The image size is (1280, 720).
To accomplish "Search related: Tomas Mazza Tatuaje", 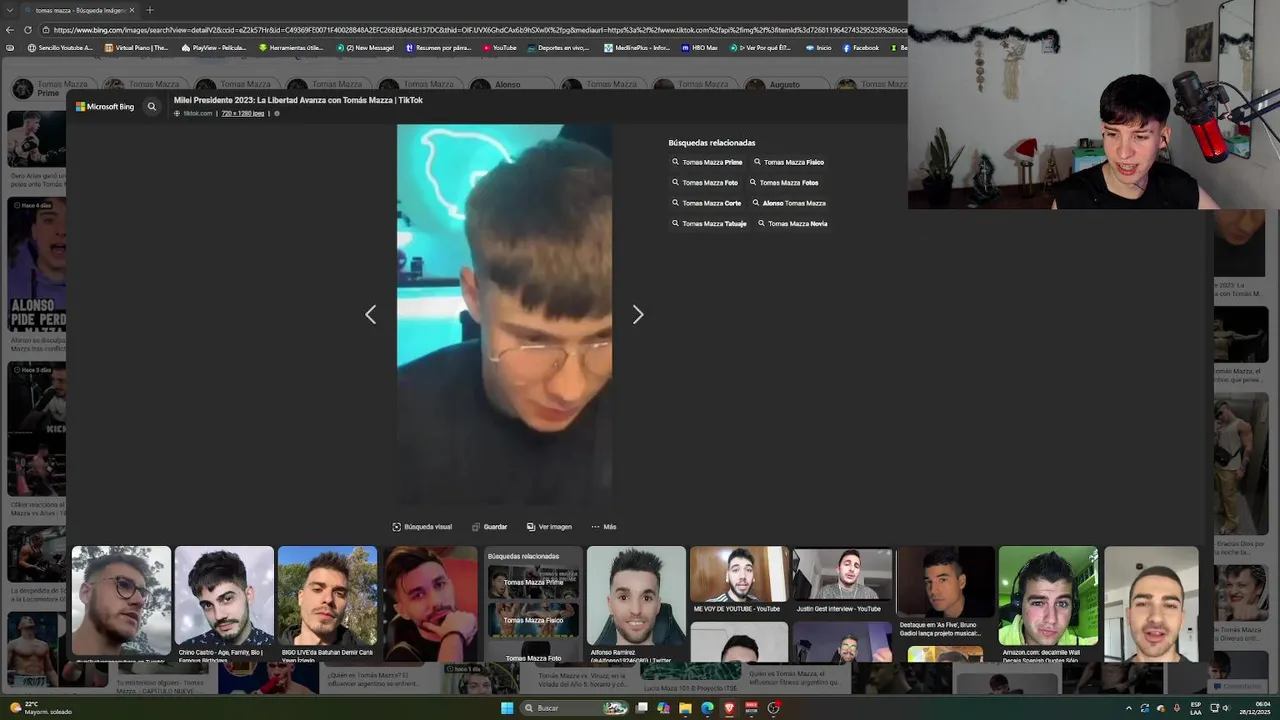I will [709, 224].
